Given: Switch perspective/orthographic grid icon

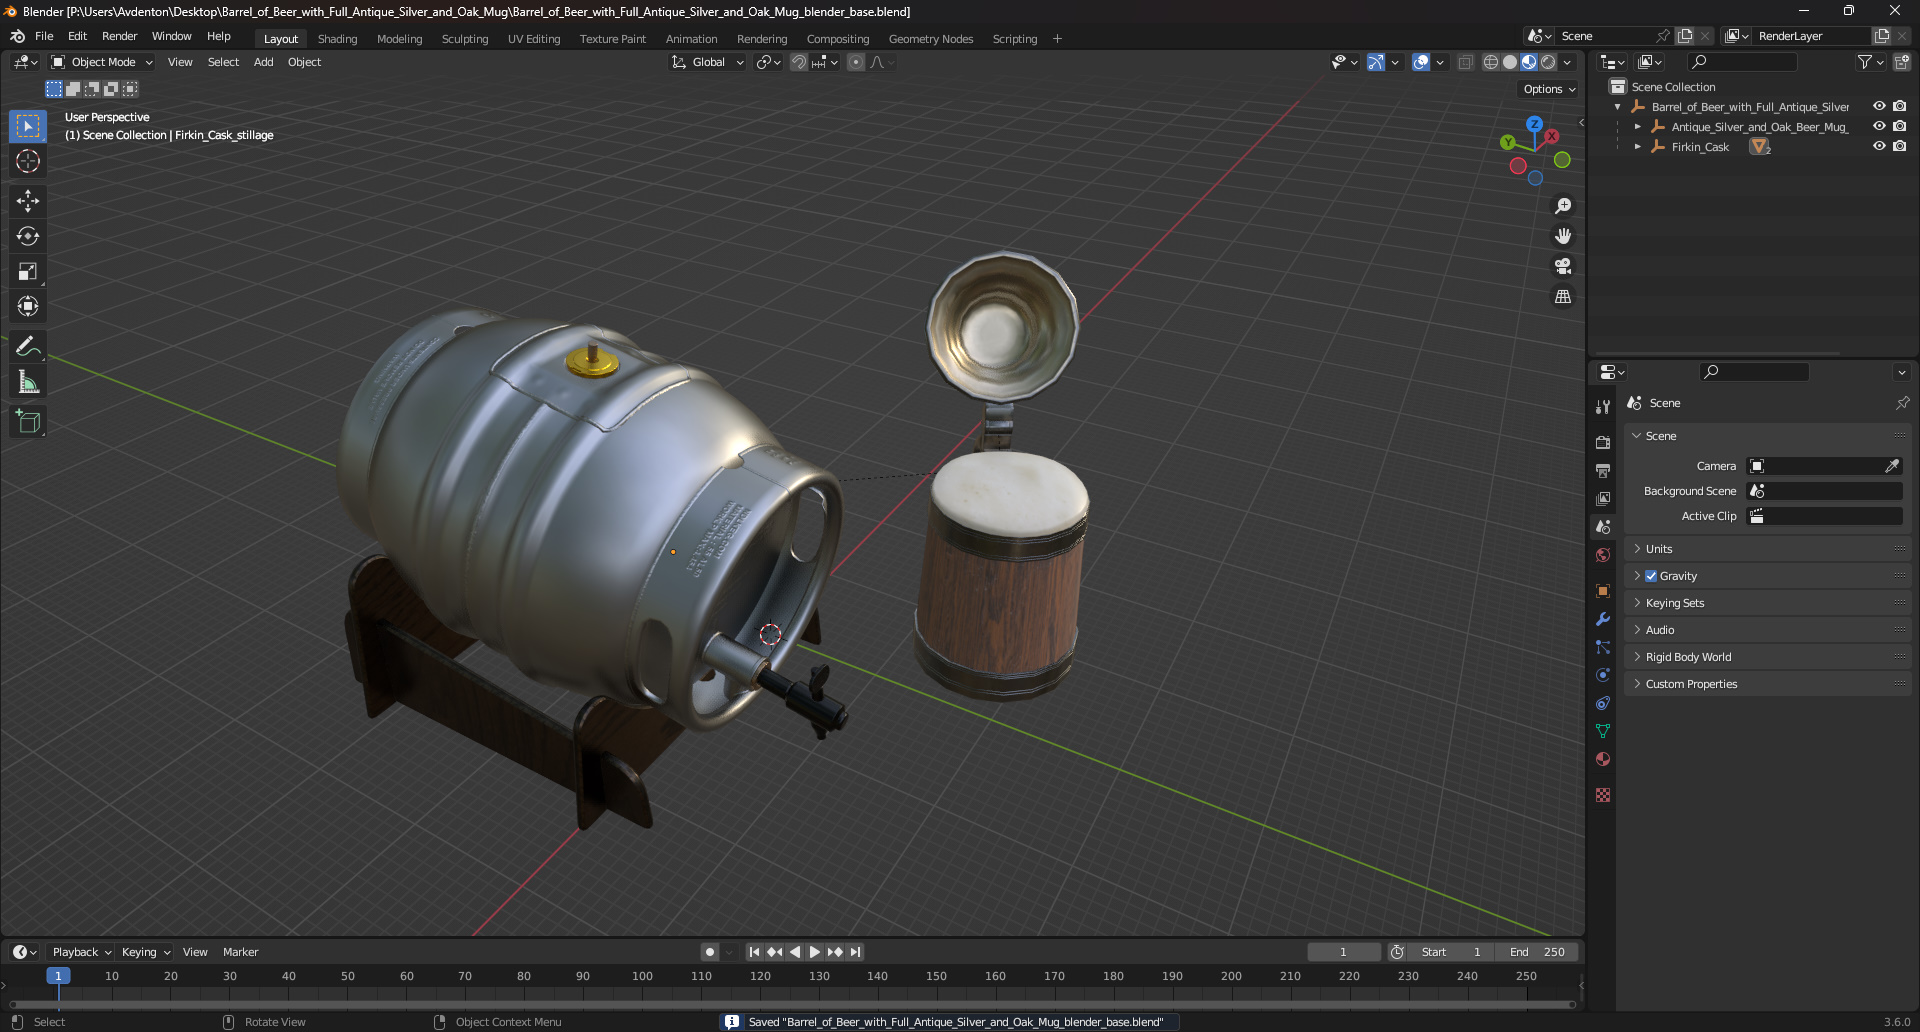Looking at the screenshot, I should click(x=1562, y=297).
